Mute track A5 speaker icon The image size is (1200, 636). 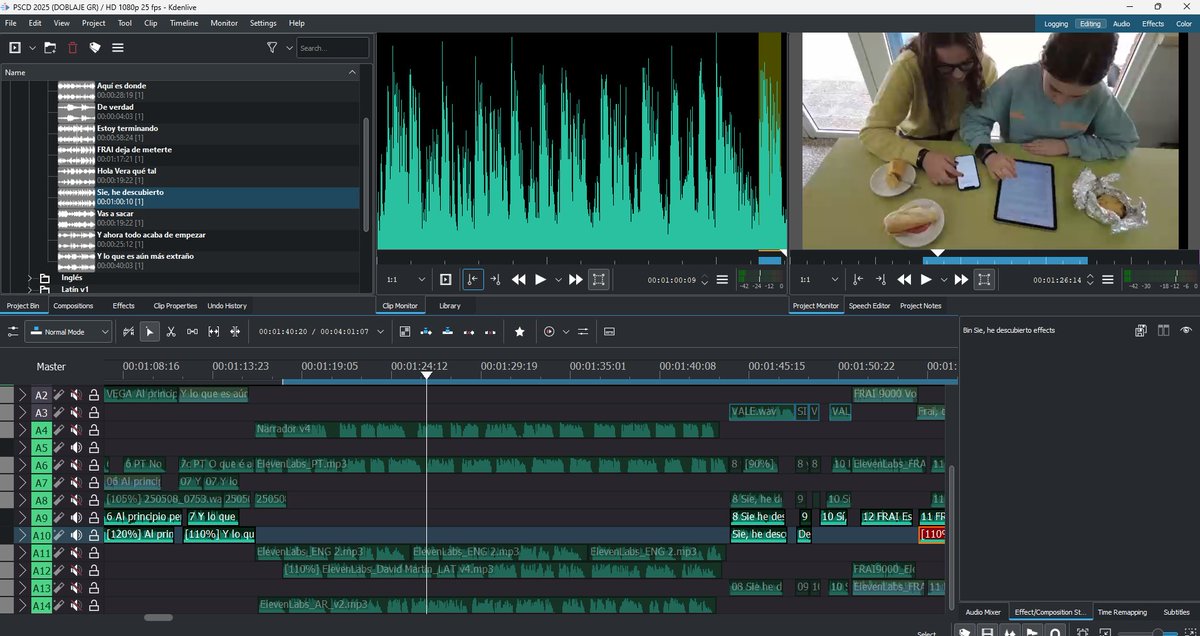pos(76,447)
